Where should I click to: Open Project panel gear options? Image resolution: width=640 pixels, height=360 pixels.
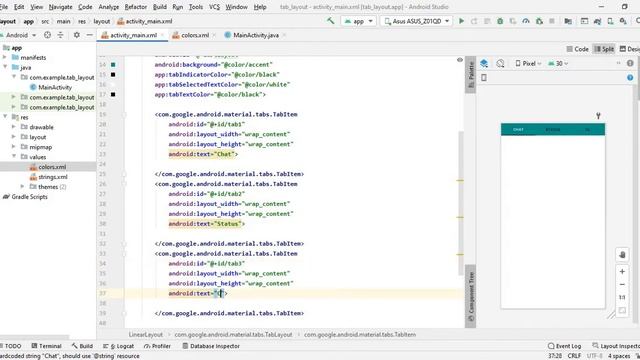(77, 35)
